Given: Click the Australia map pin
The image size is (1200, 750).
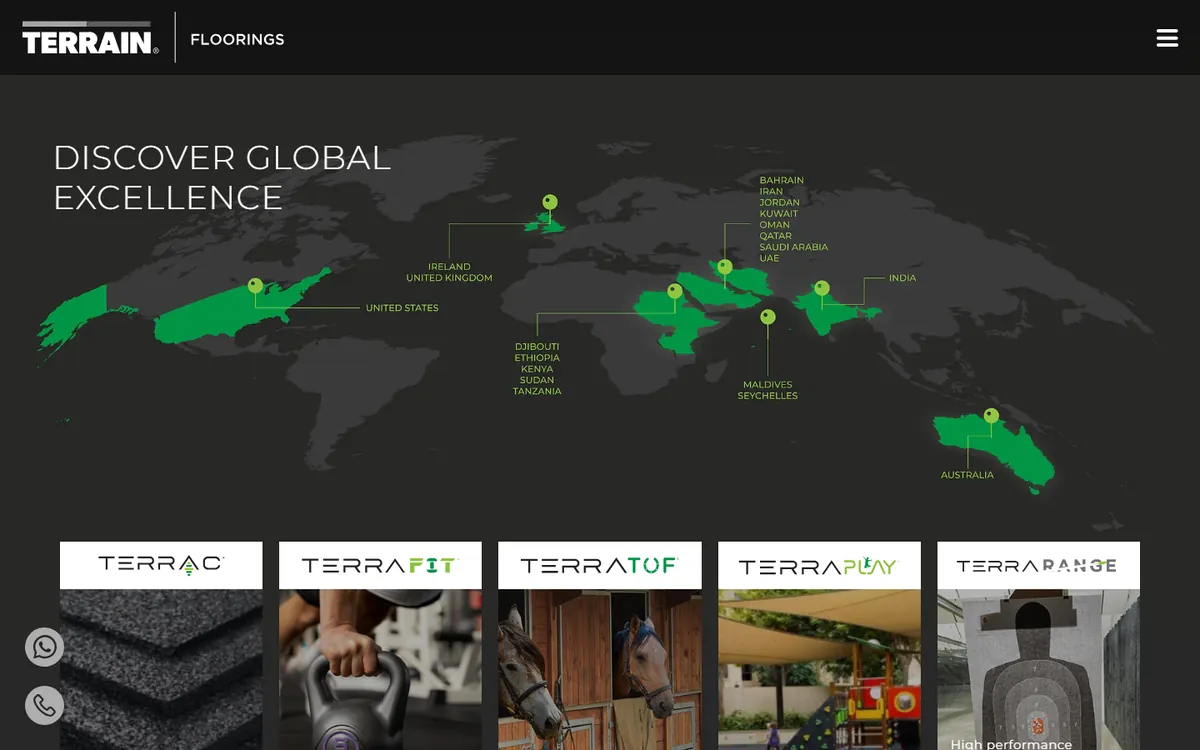Looking at the screenshot, I should click(991, 415).
